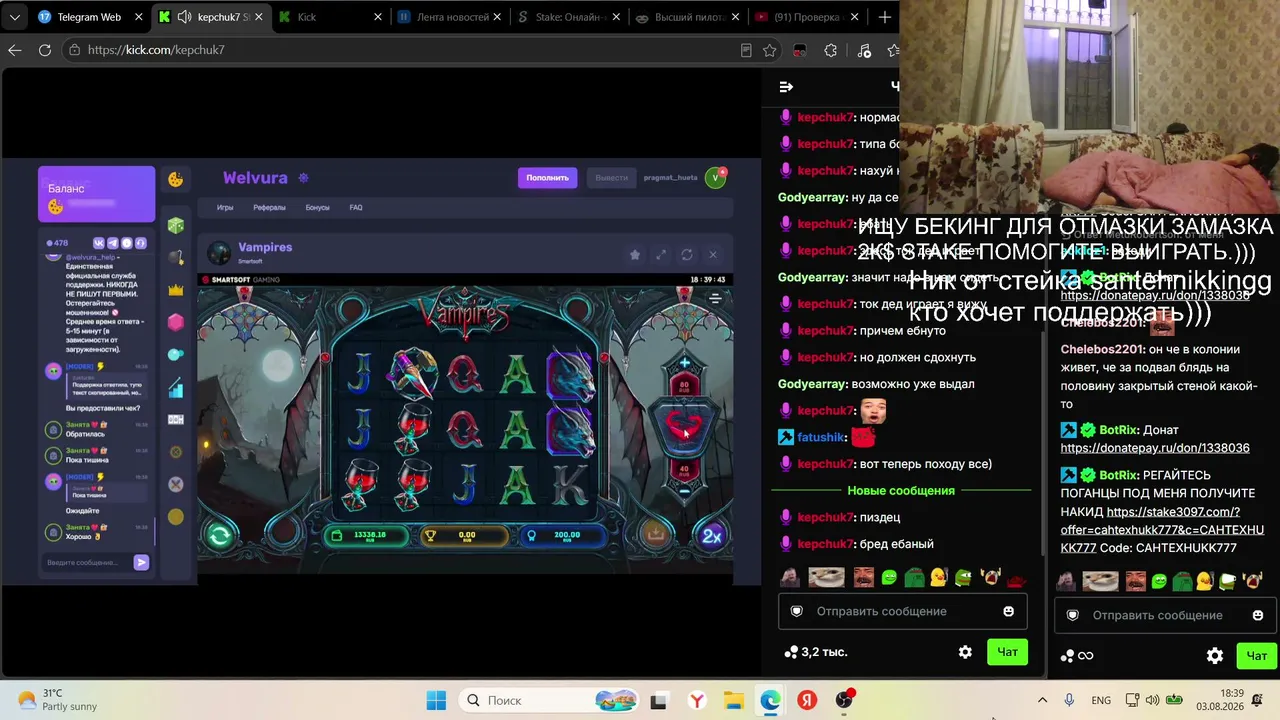This screenshot has height=720, width=1280.
Task: Open the Telegram Web browser tab
Action: (x=88, y=17)
